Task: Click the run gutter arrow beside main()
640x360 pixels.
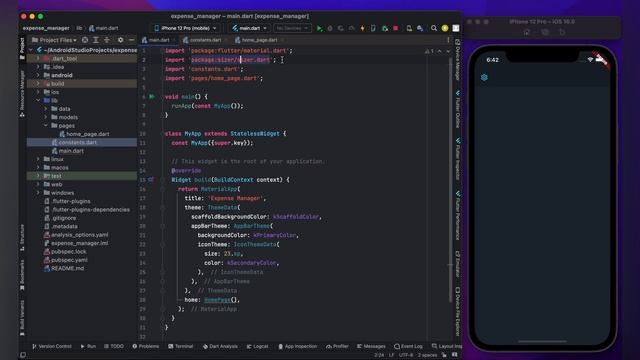Action: (152, 97)
